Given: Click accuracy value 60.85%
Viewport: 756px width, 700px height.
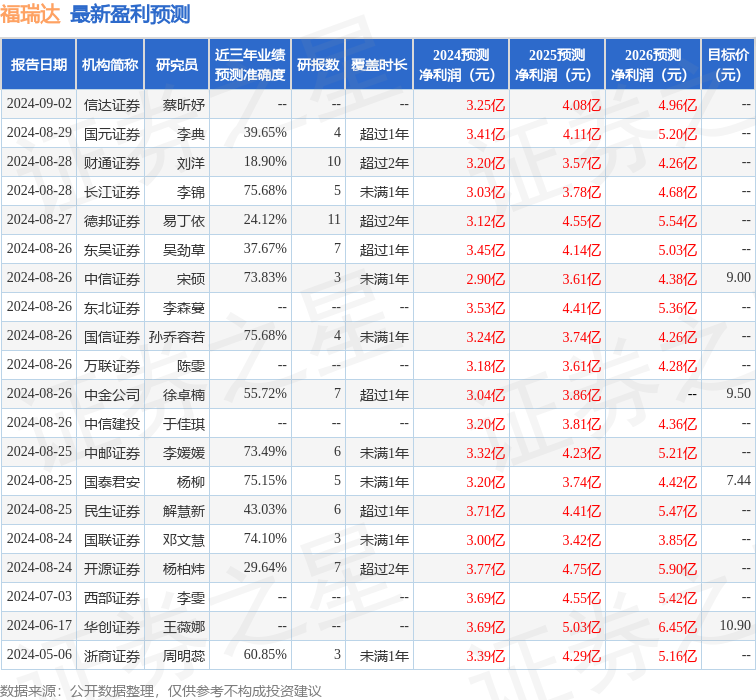Looking at the screenshot, I should pos(265,654).
